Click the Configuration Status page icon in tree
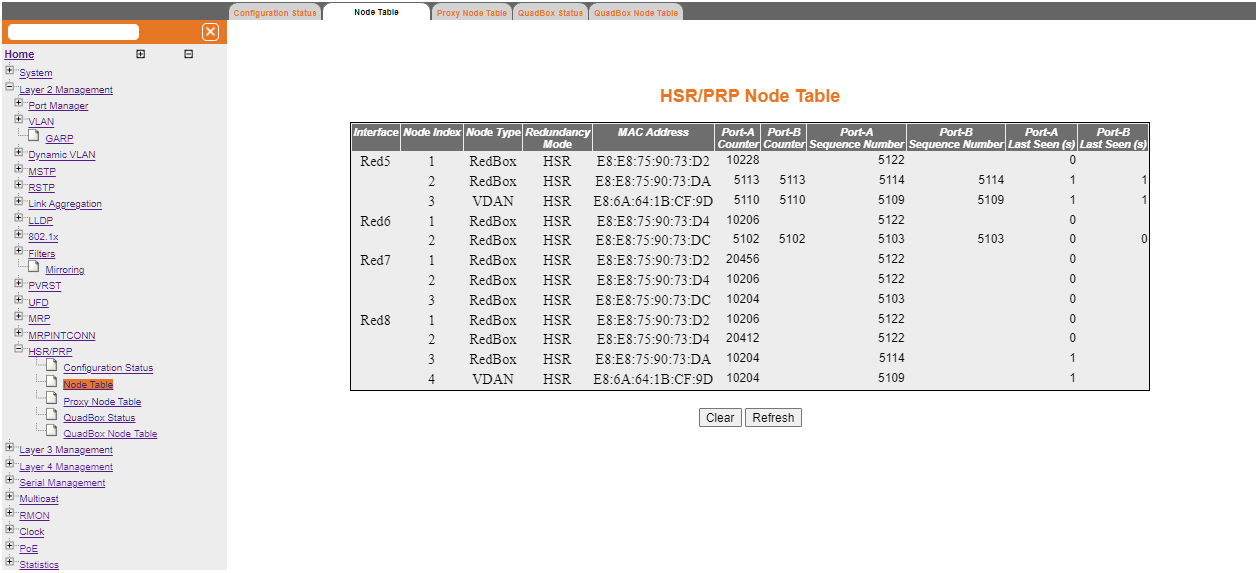The image size is (1256, 573). [x=52, y=366]
